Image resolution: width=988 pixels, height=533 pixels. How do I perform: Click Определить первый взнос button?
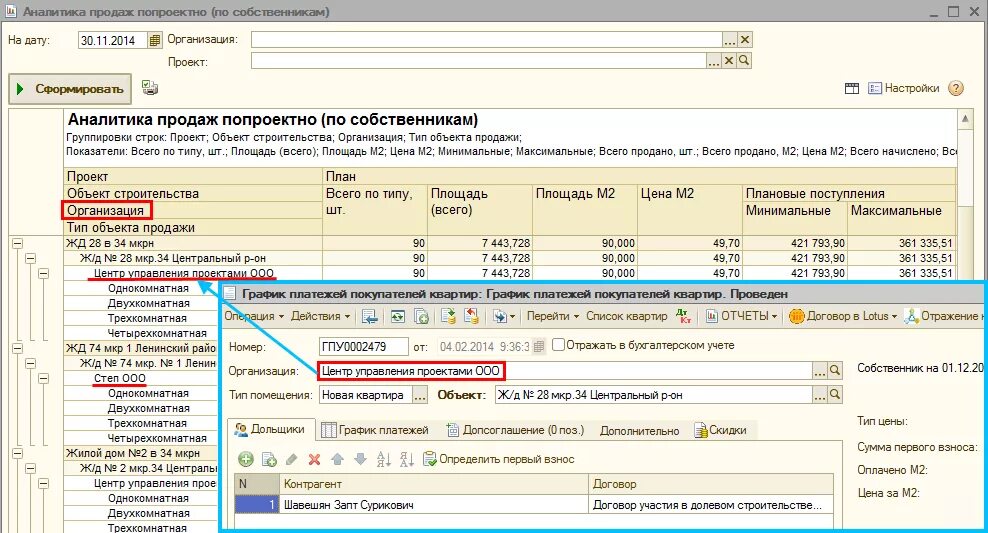tap(498, 459)
